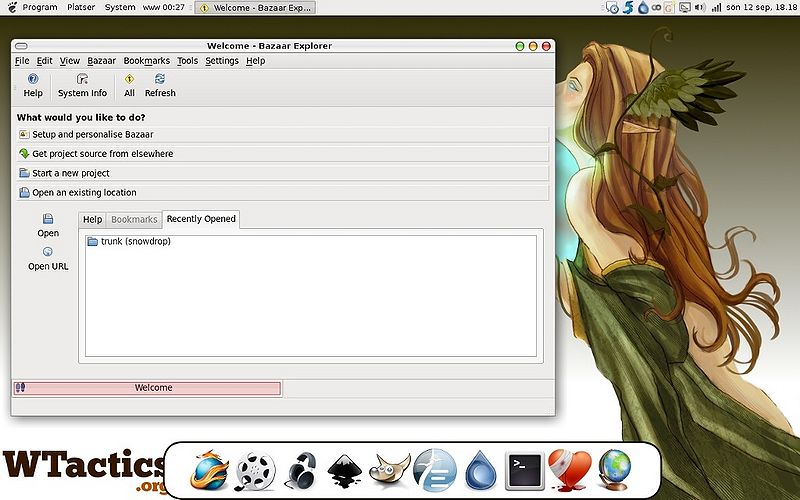The height and width of the screenshot is (500, 800).
Task: Click the infinity loop tray icon
Action: pyautogui.click(x=656, y=8)
